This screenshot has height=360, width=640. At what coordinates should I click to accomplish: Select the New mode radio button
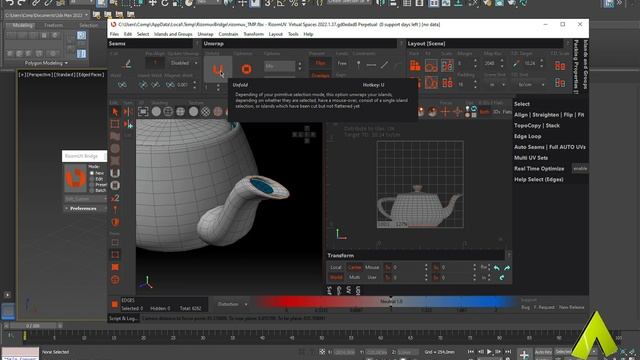[x=91, y=173]
